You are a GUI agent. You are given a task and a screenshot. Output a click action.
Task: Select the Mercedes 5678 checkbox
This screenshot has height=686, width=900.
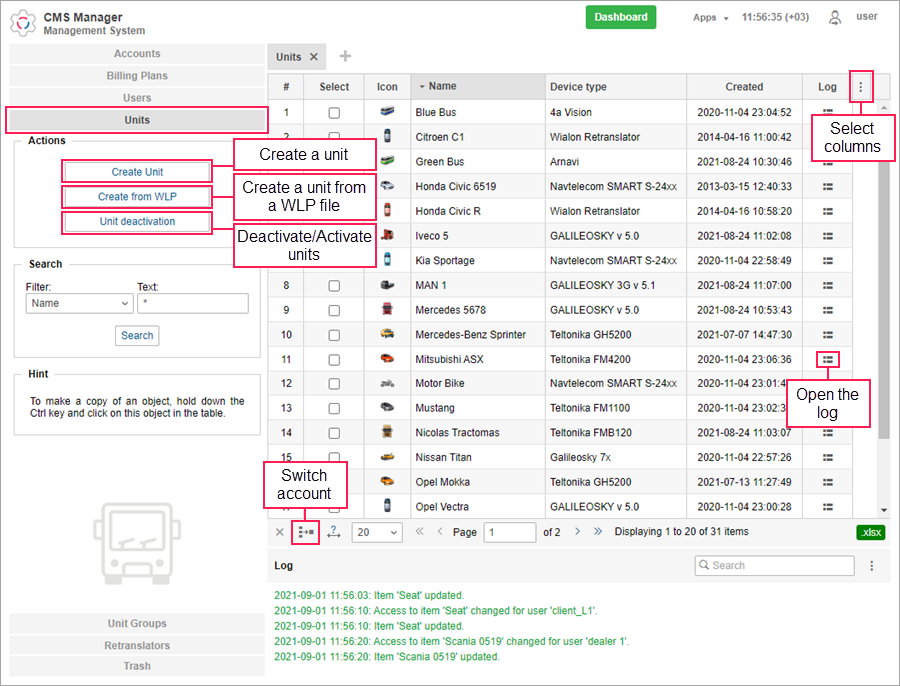pos(334,311)
